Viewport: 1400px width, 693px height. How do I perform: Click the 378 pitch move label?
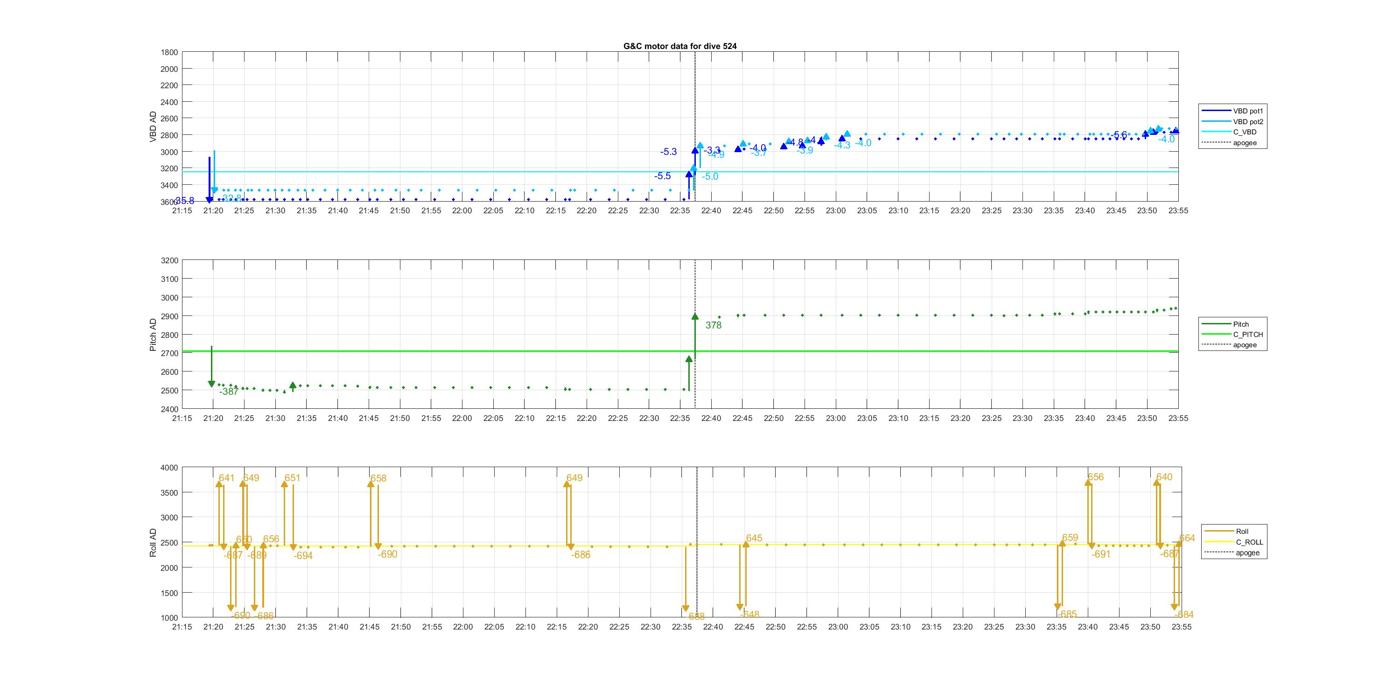[x=713, y=325]
